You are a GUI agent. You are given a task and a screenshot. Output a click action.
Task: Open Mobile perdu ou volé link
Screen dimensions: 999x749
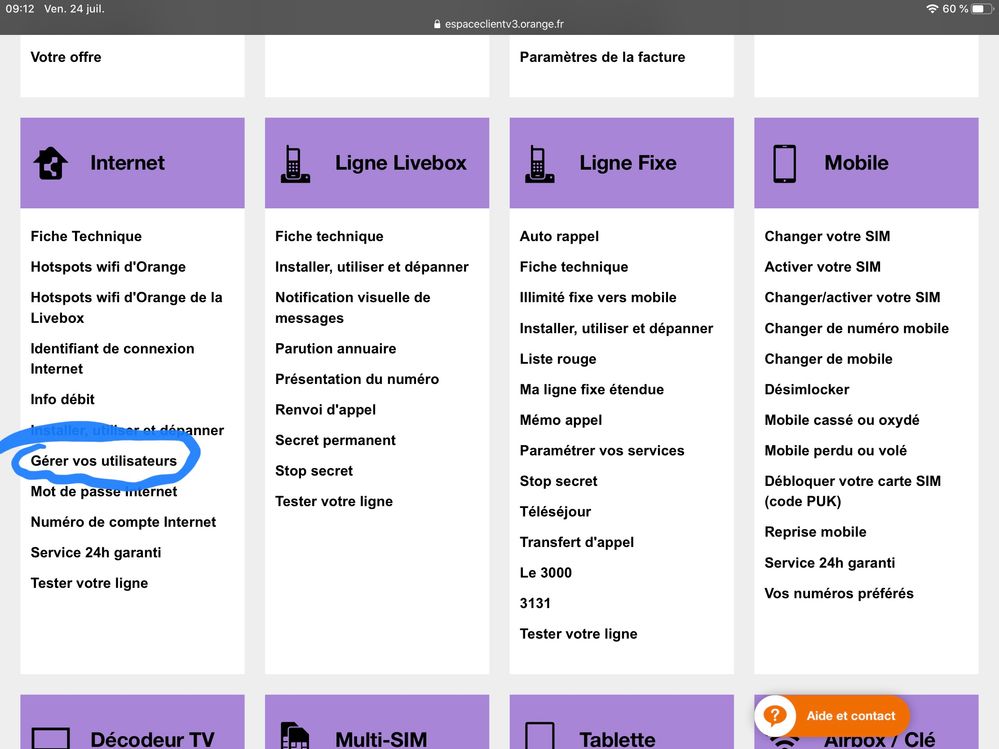[x=836, y=450]
